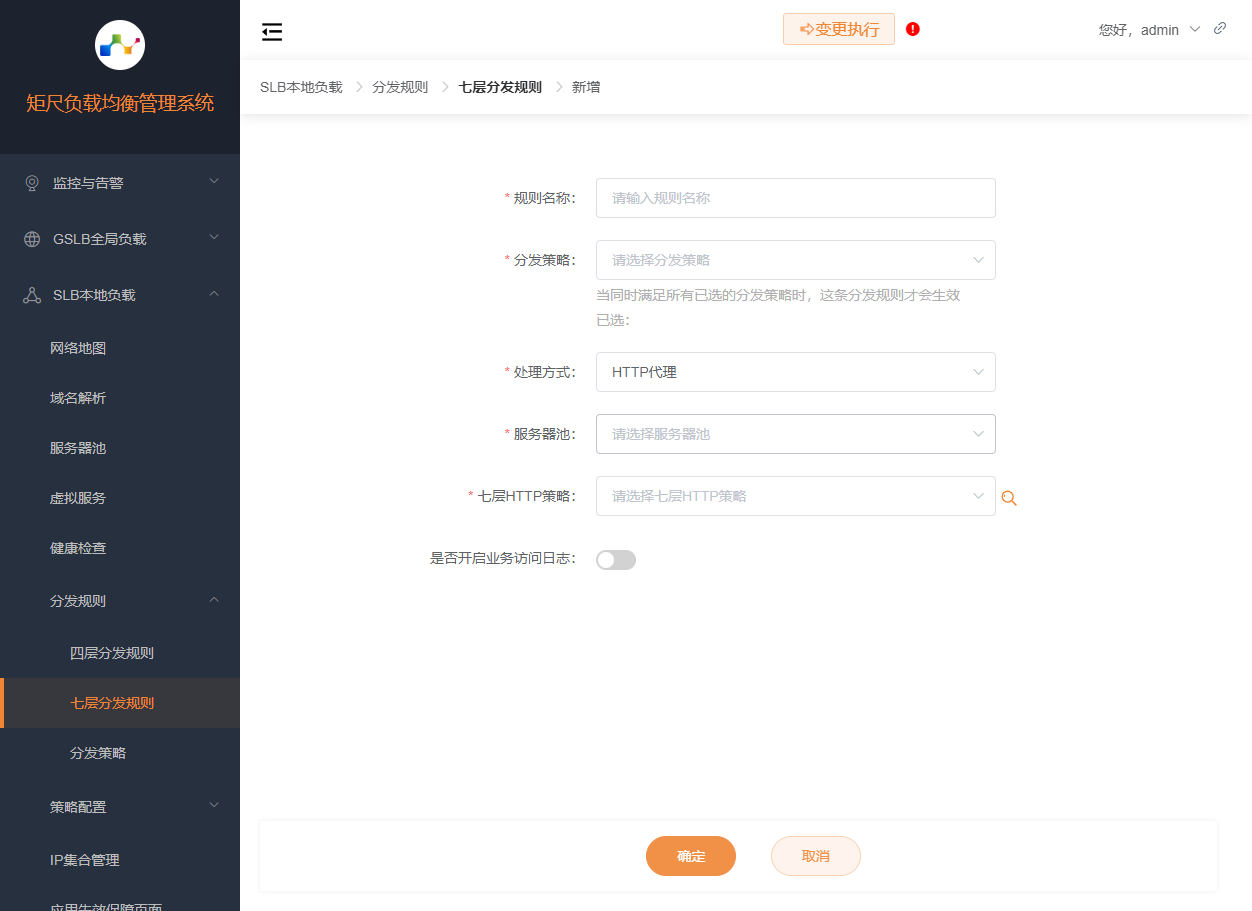Click the 七层分发规则 breadcrumb
The image size is (1252, 911).
click(x=500, y=87)
